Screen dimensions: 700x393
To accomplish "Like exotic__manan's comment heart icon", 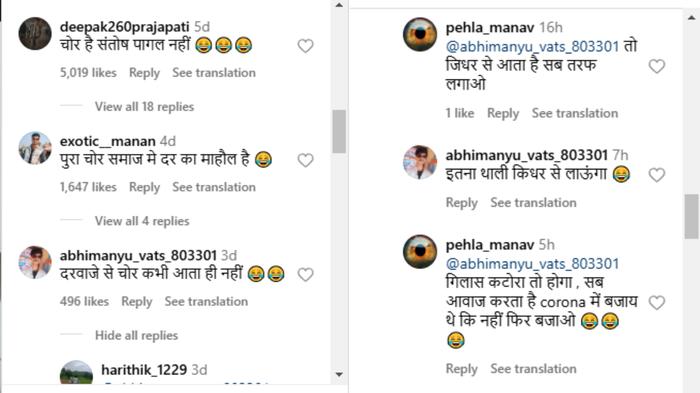I will [305, 160].
